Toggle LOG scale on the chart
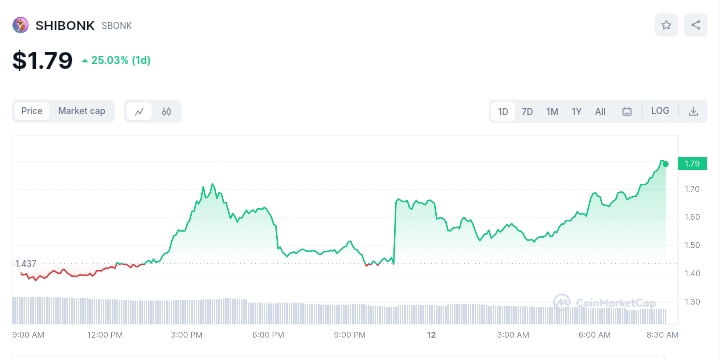 [660, 111]
